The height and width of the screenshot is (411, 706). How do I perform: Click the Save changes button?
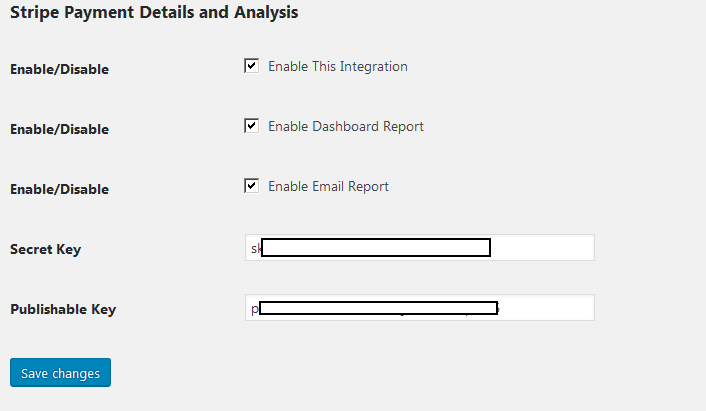coord(60,373)
